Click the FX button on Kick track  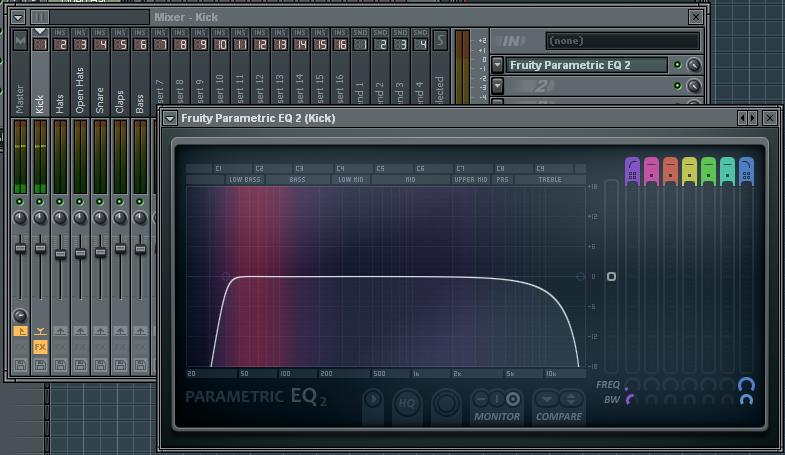click(x=40, y=347)
